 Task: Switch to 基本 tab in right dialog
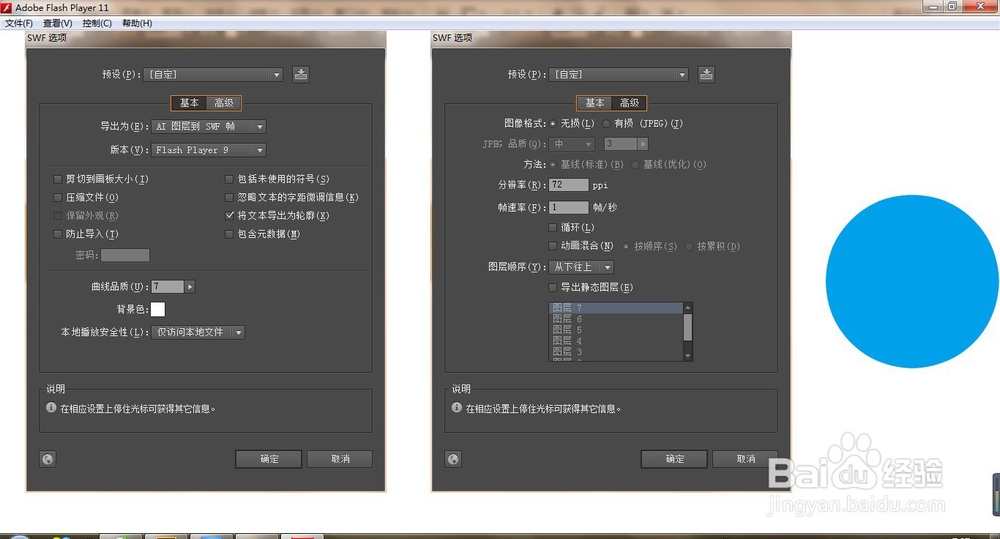coord(594,103)
